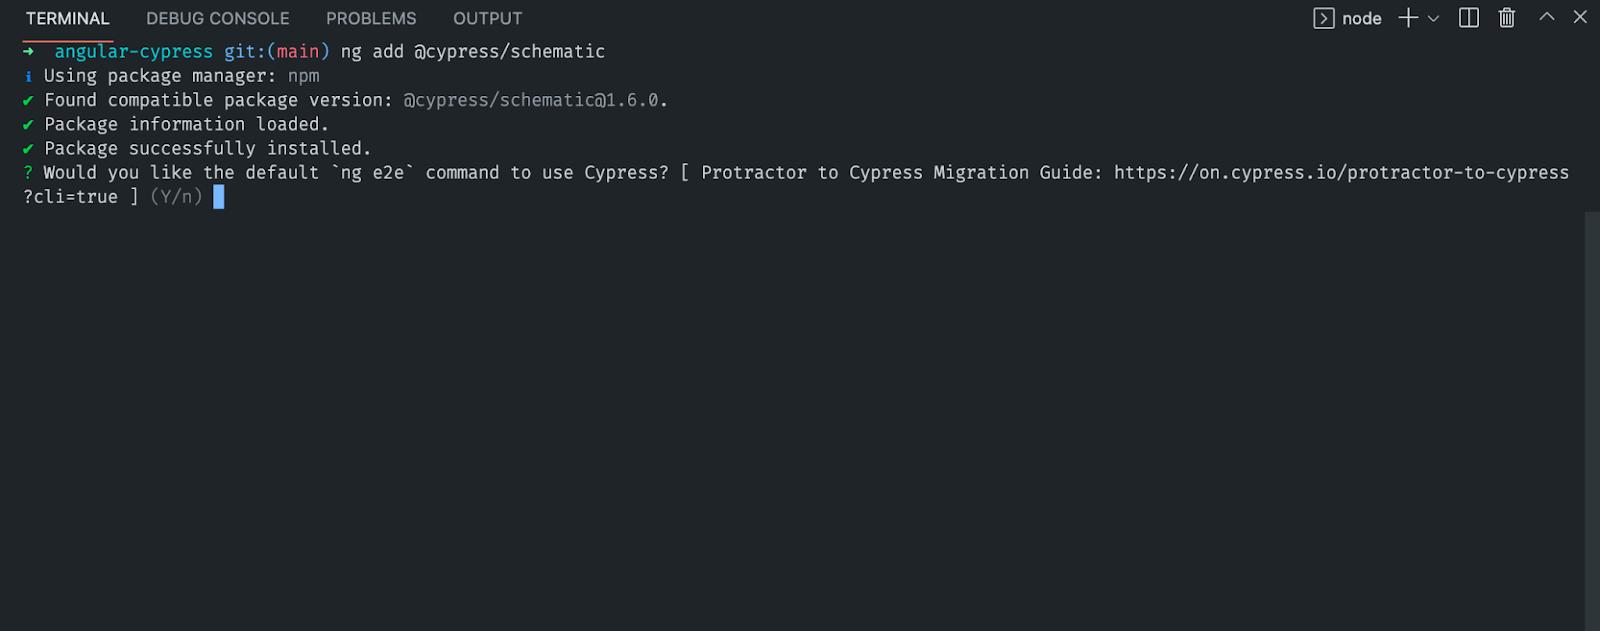
Task: Open the protractor-to-cypress migration guide URL
Action: pyautogui.click(x=1341, y=172)
